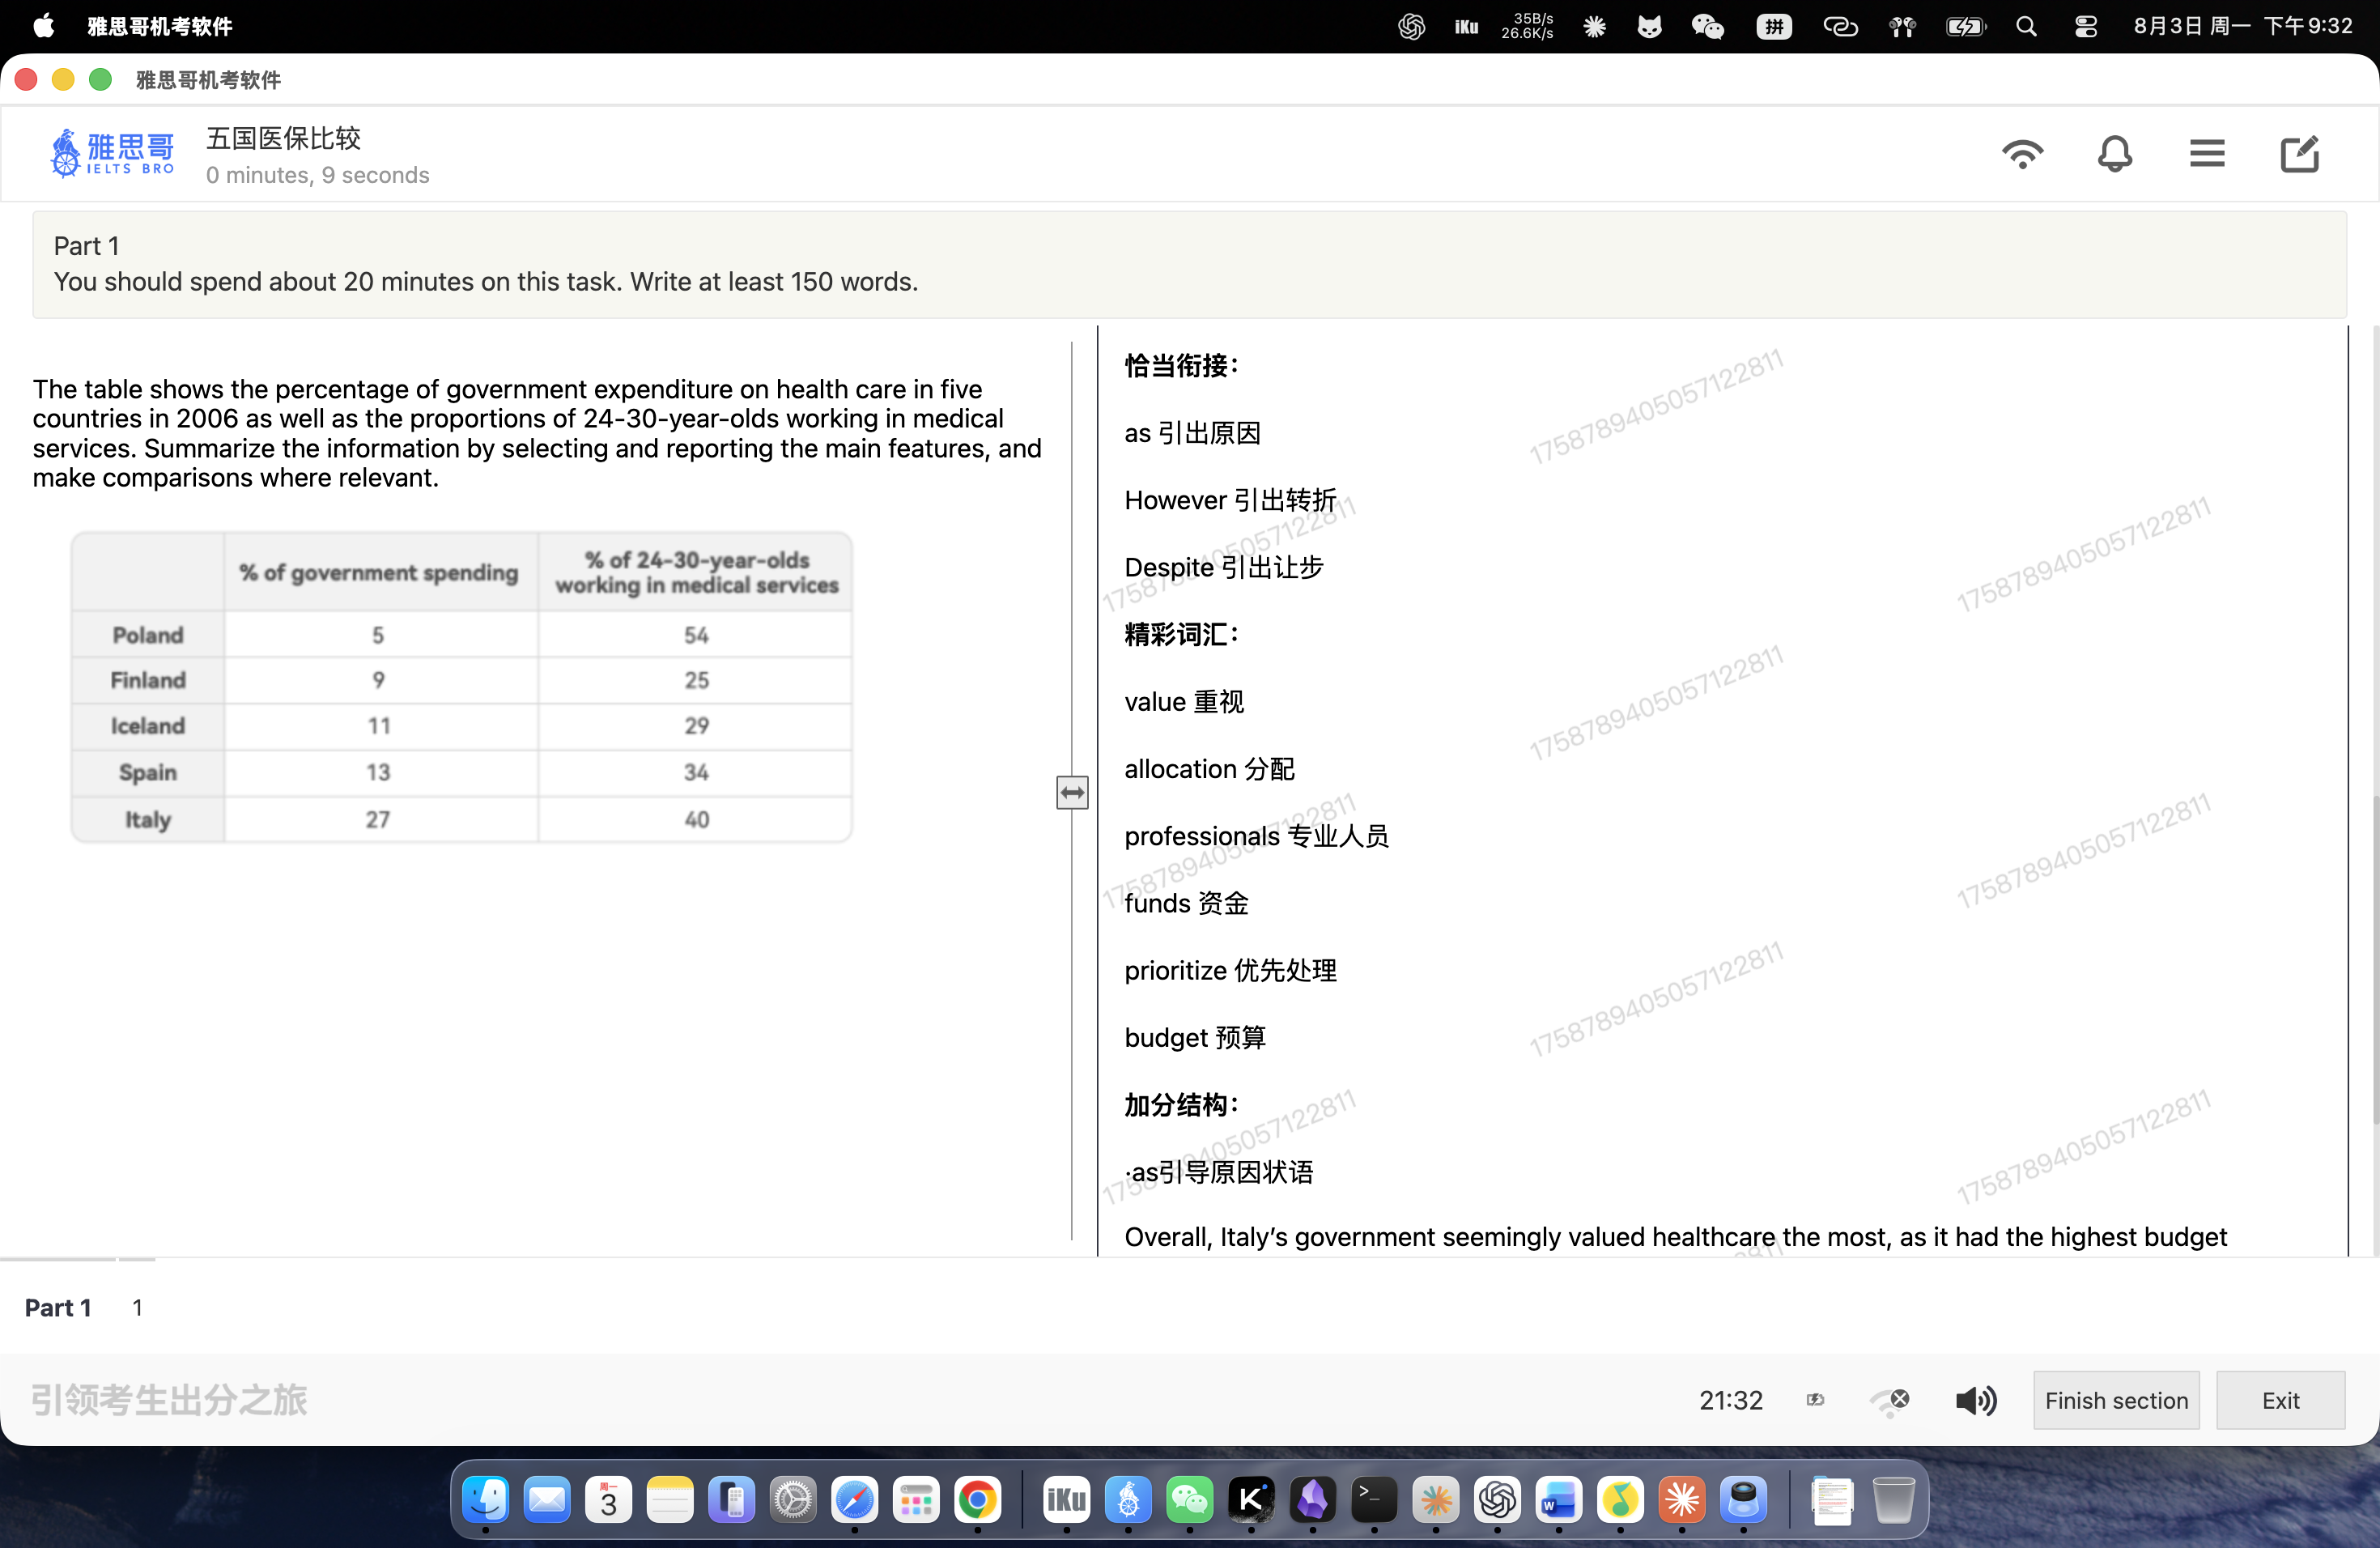This screenshot has height=1548, width=2380.
Task: Mute sound with the speaker icon
Action: [1976, 1400]
